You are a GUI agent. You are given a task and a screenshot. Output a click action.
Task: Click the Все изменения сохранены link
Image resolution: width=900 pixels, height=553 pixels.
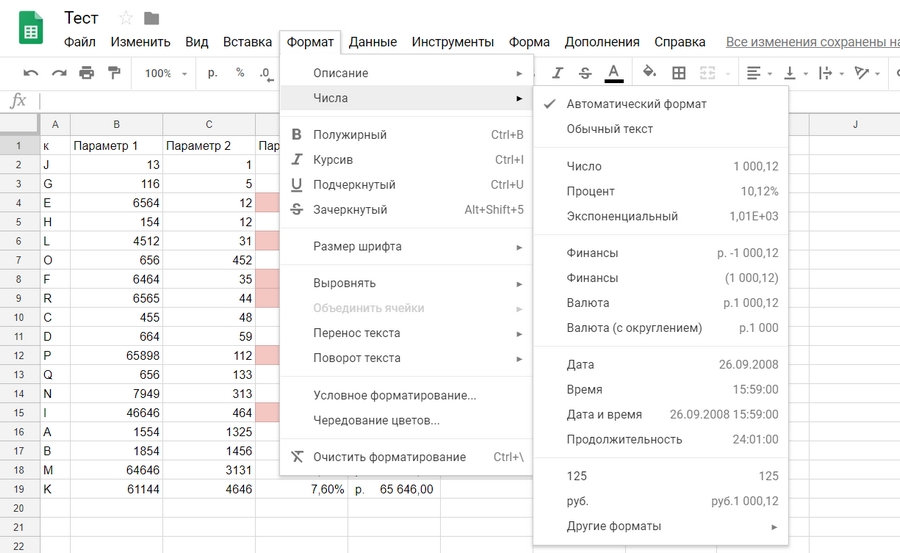point(812,42)
